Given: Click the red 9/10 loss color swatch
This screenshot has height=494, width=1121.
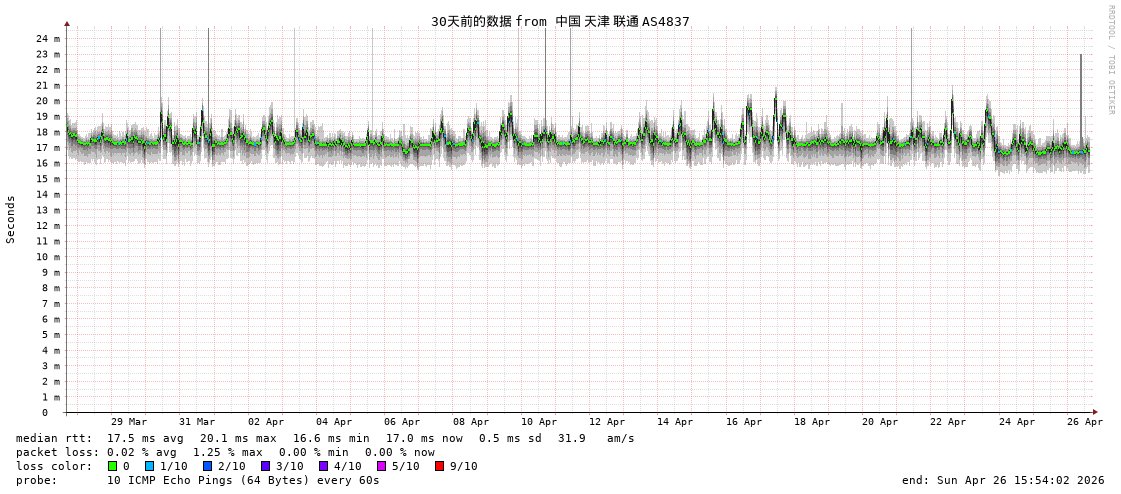Looking at the screenshot, I should pos(439,466).
